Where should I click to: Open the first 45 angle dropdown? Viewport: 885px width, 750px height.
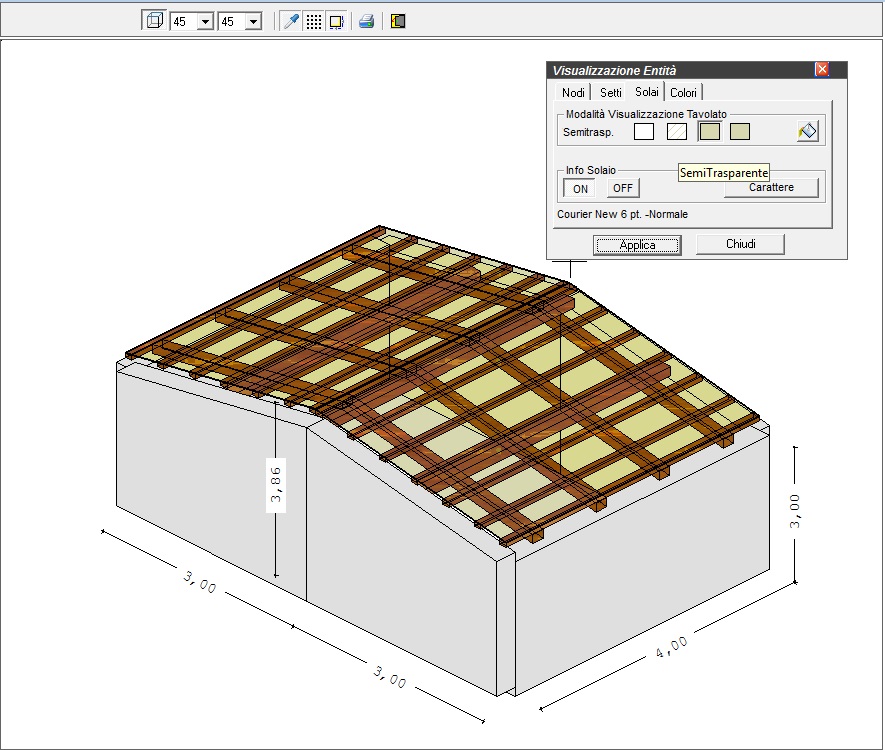click(205, 22)
